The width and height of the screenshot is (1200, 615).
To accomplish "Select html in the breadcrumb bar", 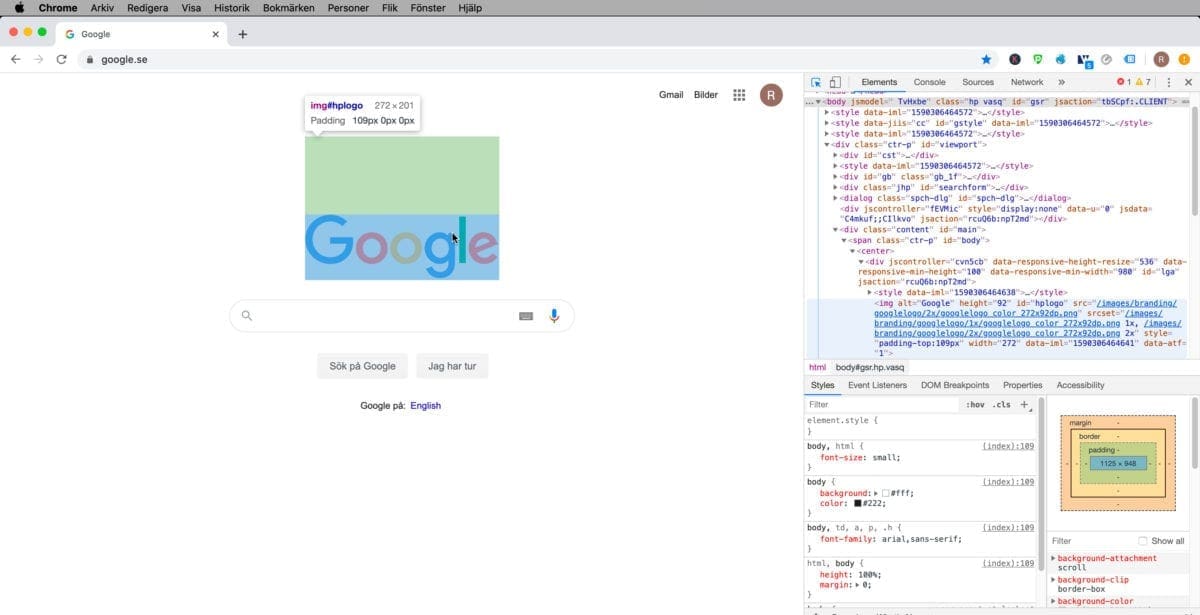I will tap(817, 367).
